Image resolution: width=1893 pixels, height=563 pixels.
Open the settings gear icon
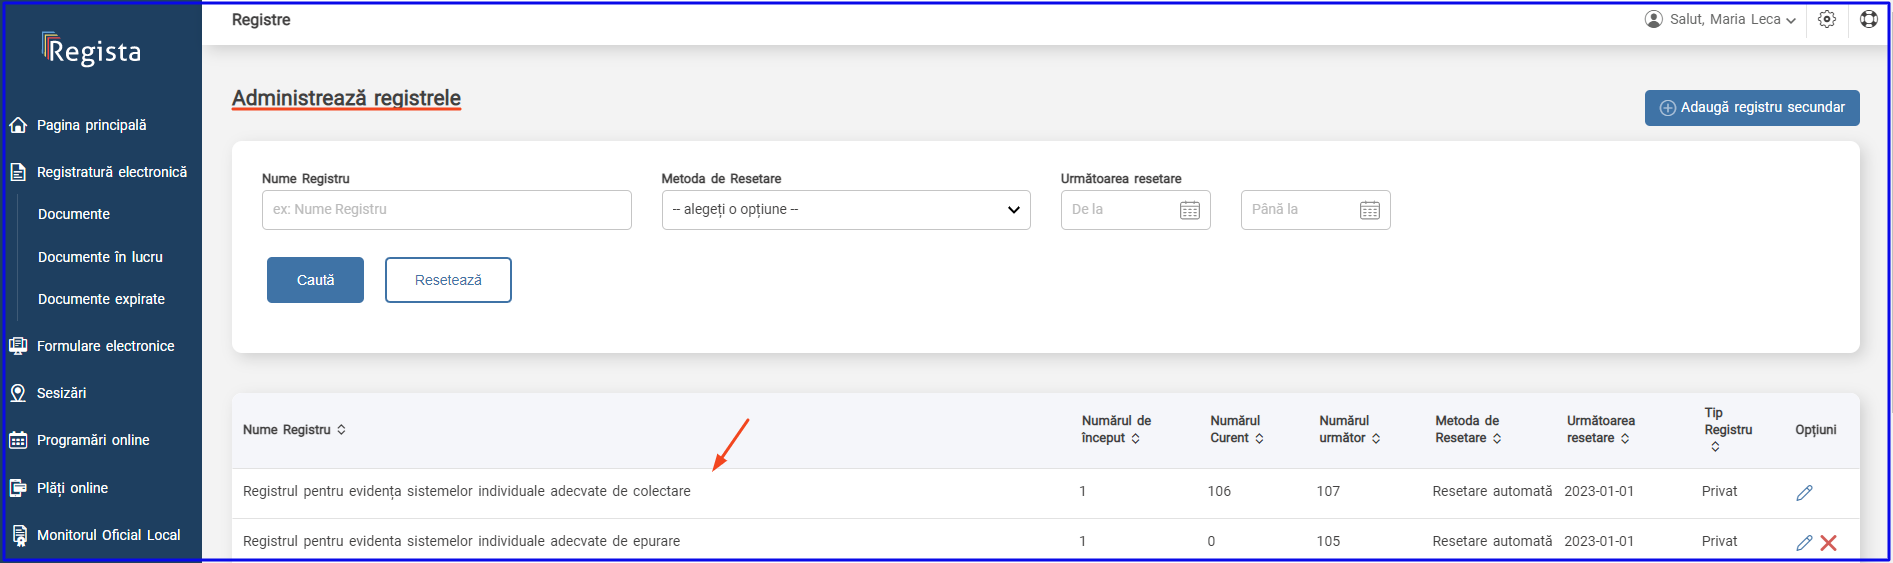1827,19
